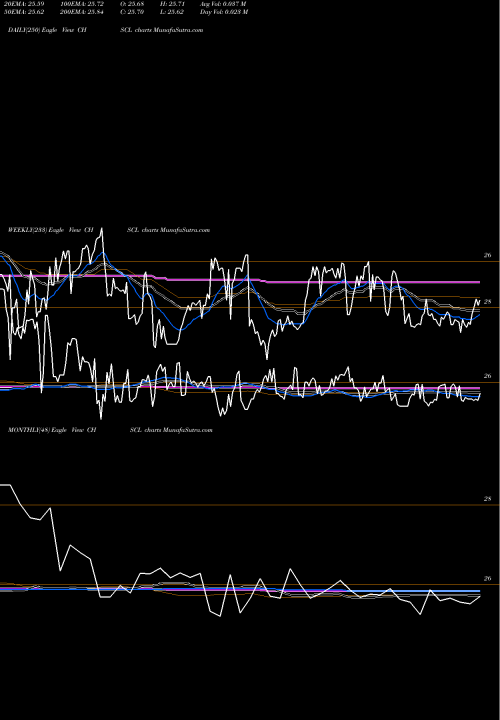
Task: Select the 20EMA value at top left
Action: [x=24, y=4]
